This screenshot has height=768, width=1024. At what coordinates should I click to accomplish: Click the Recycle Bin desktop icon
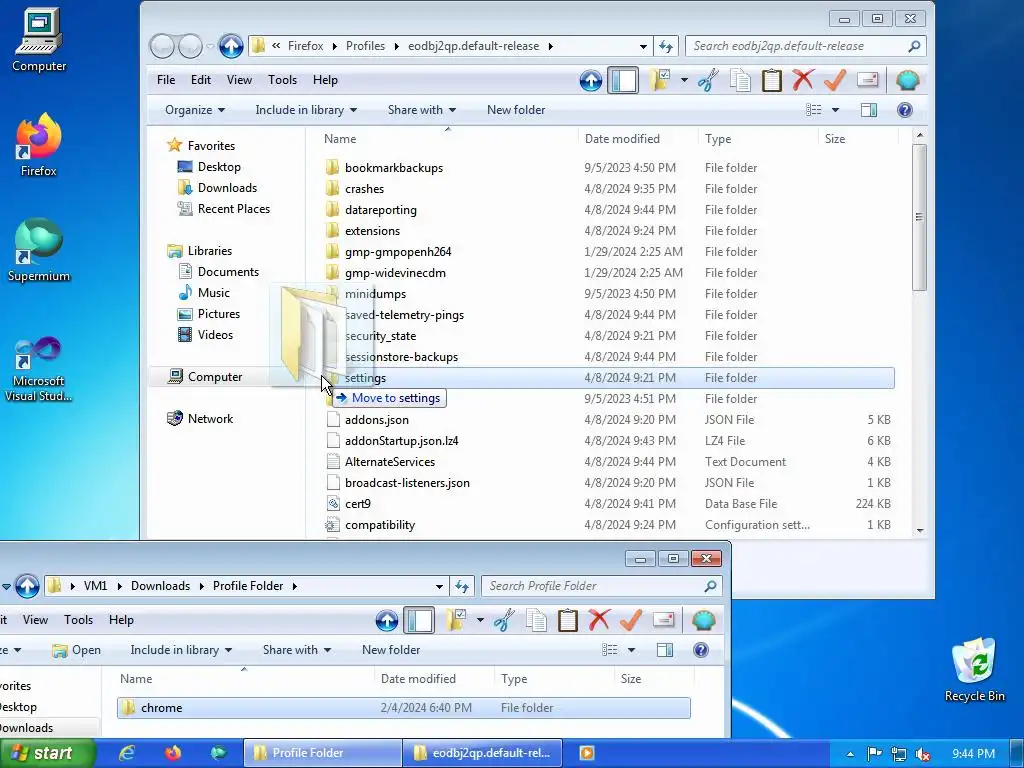[x=974, y=669]
